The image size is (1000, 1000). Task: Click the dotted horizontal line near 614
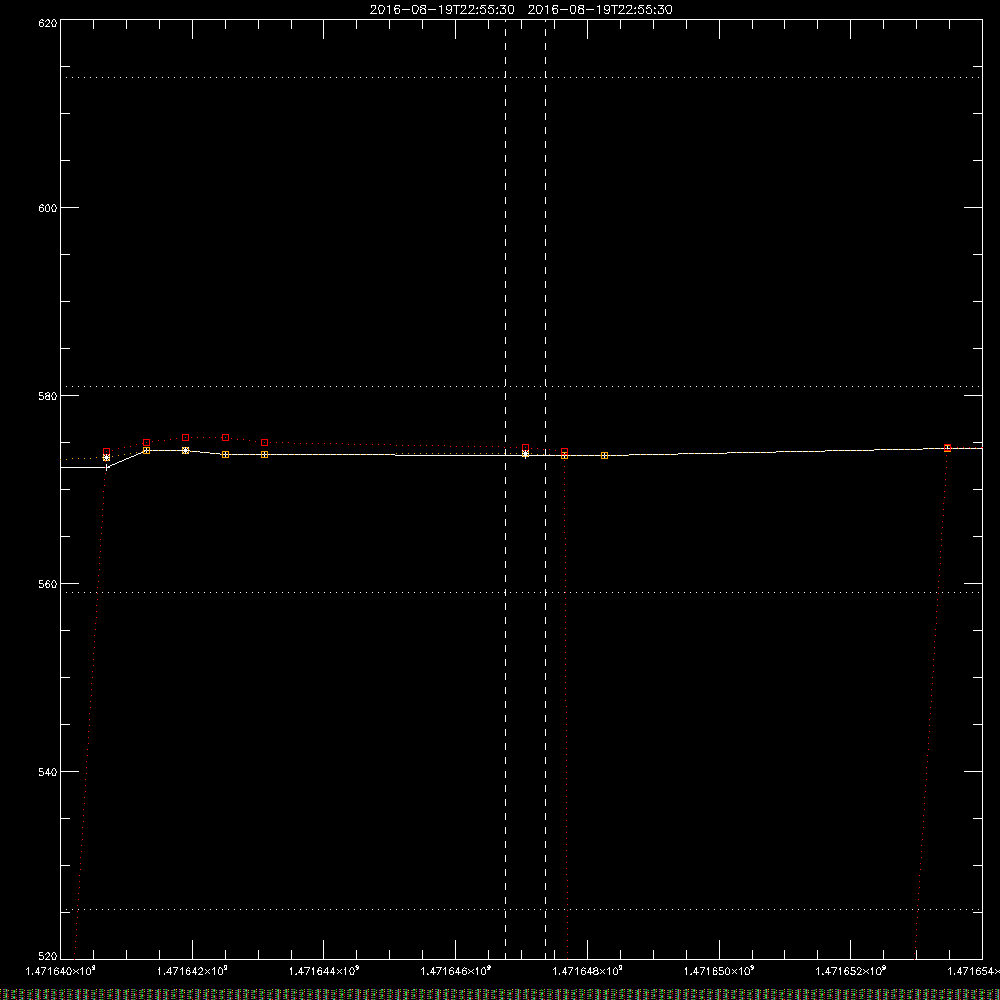click(x=521, y=78)
